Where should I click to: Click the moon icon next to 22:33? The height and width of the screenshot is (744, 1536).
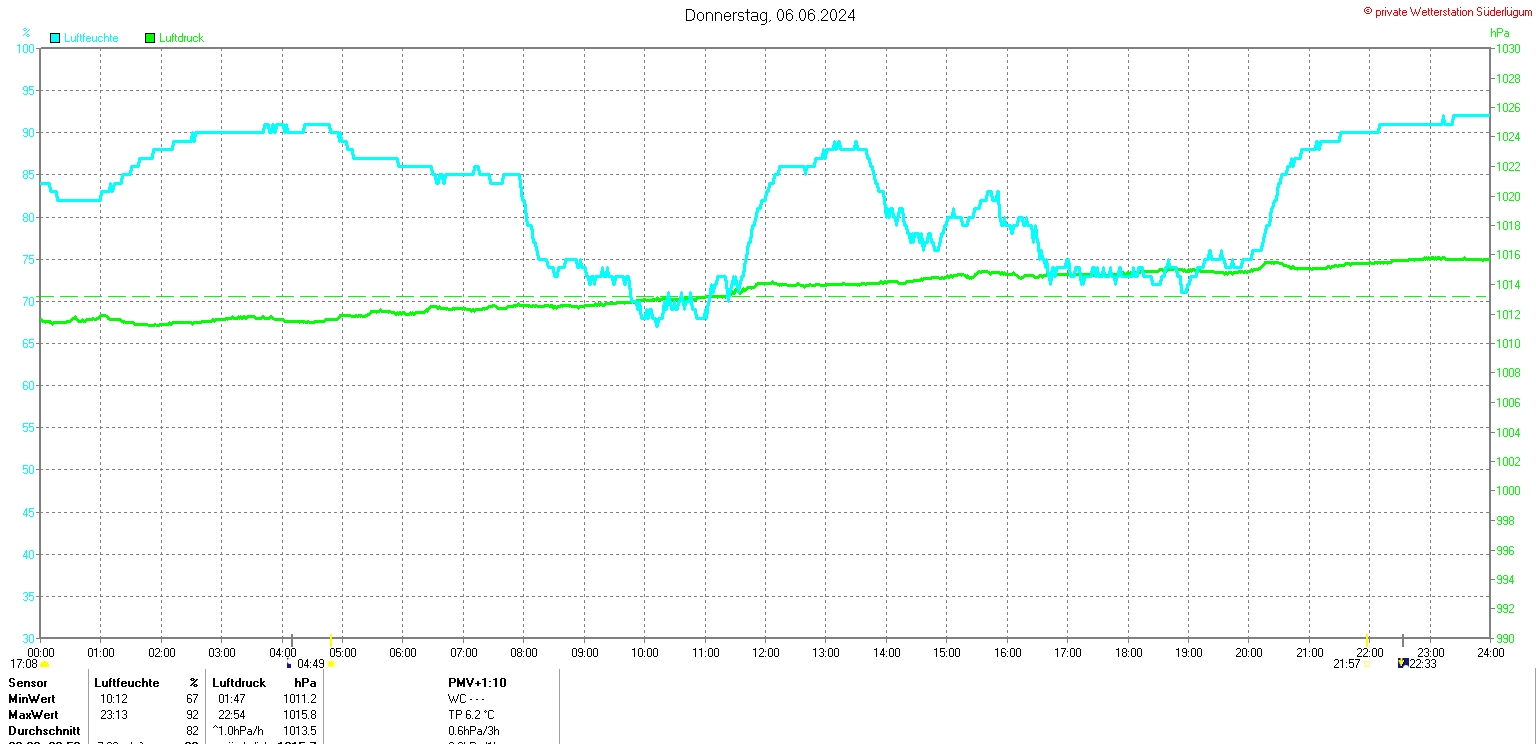[x=1403, y=663]
